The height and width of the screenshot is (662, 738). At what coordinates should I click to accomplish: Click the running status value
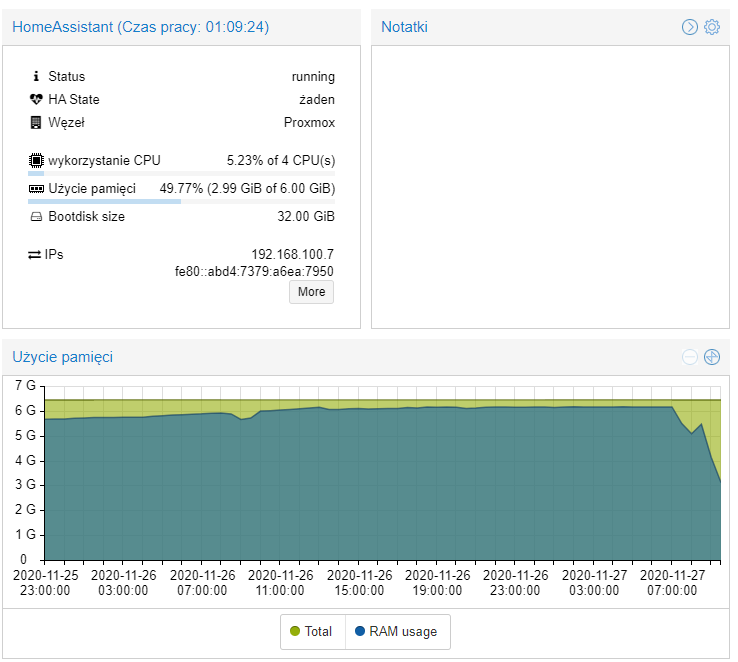pos(313,76)
